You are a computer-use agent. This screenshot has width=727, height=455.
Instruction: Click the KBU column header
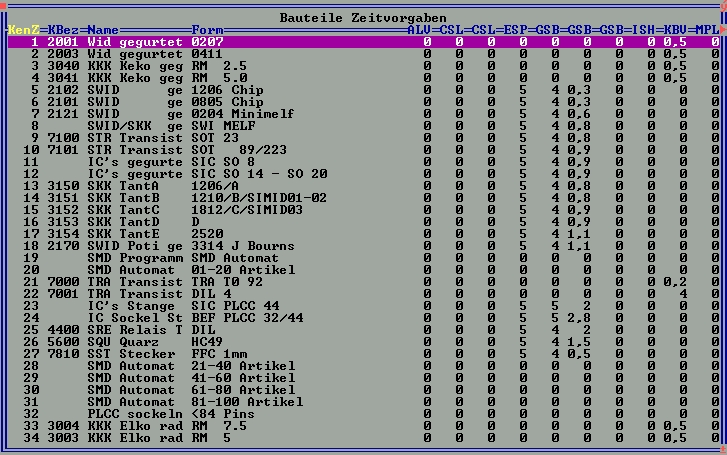coord(678,31)
